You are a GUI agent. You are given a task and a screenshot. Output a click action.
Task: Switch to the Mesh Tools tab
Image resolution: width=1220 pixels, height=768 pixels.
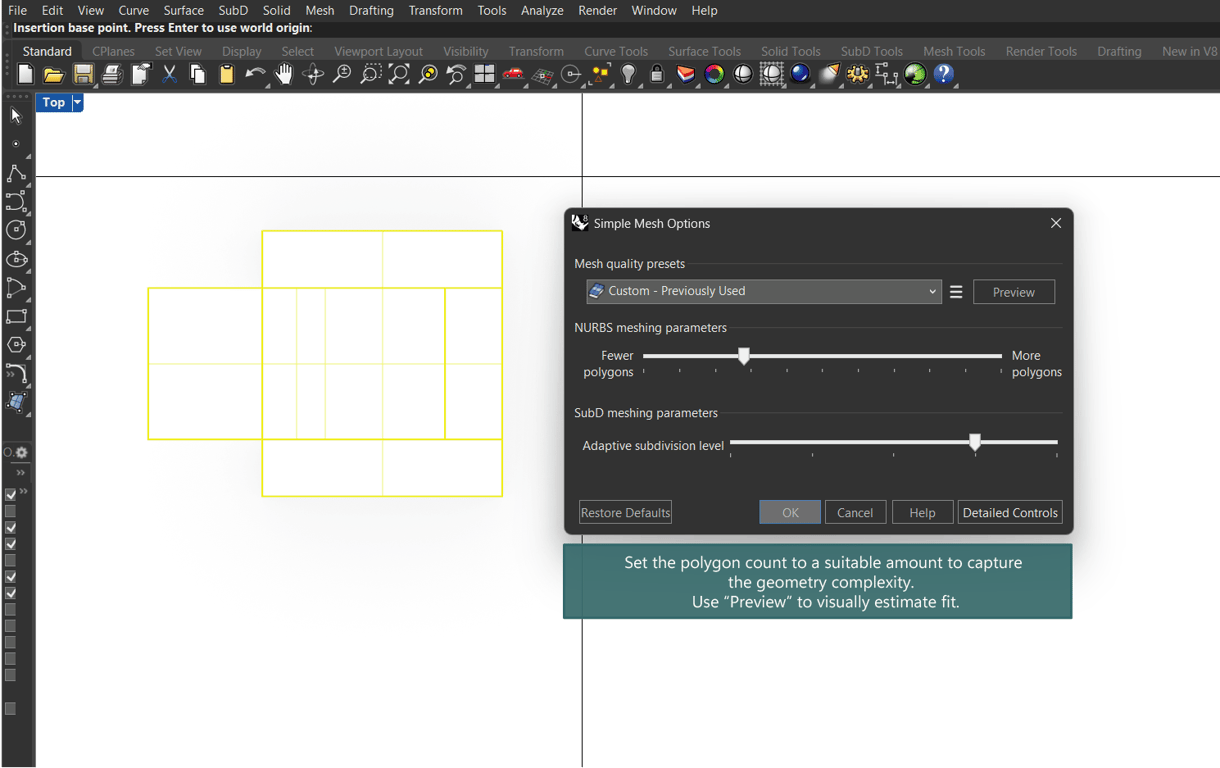(x=954, y=51)
